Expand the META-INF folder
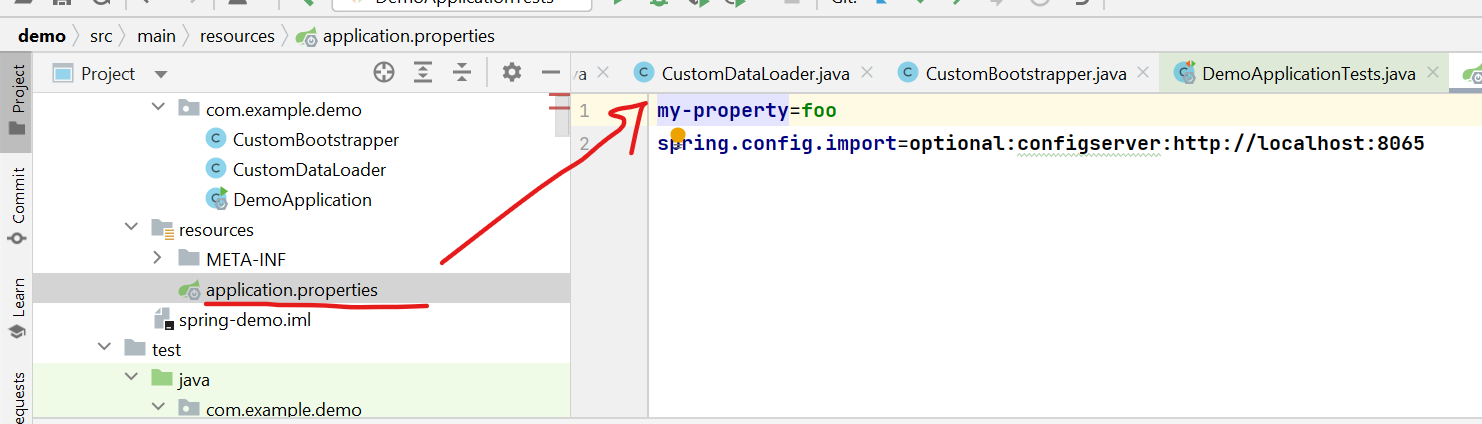This screenshot has width=1482, height=424. point(158,259)
